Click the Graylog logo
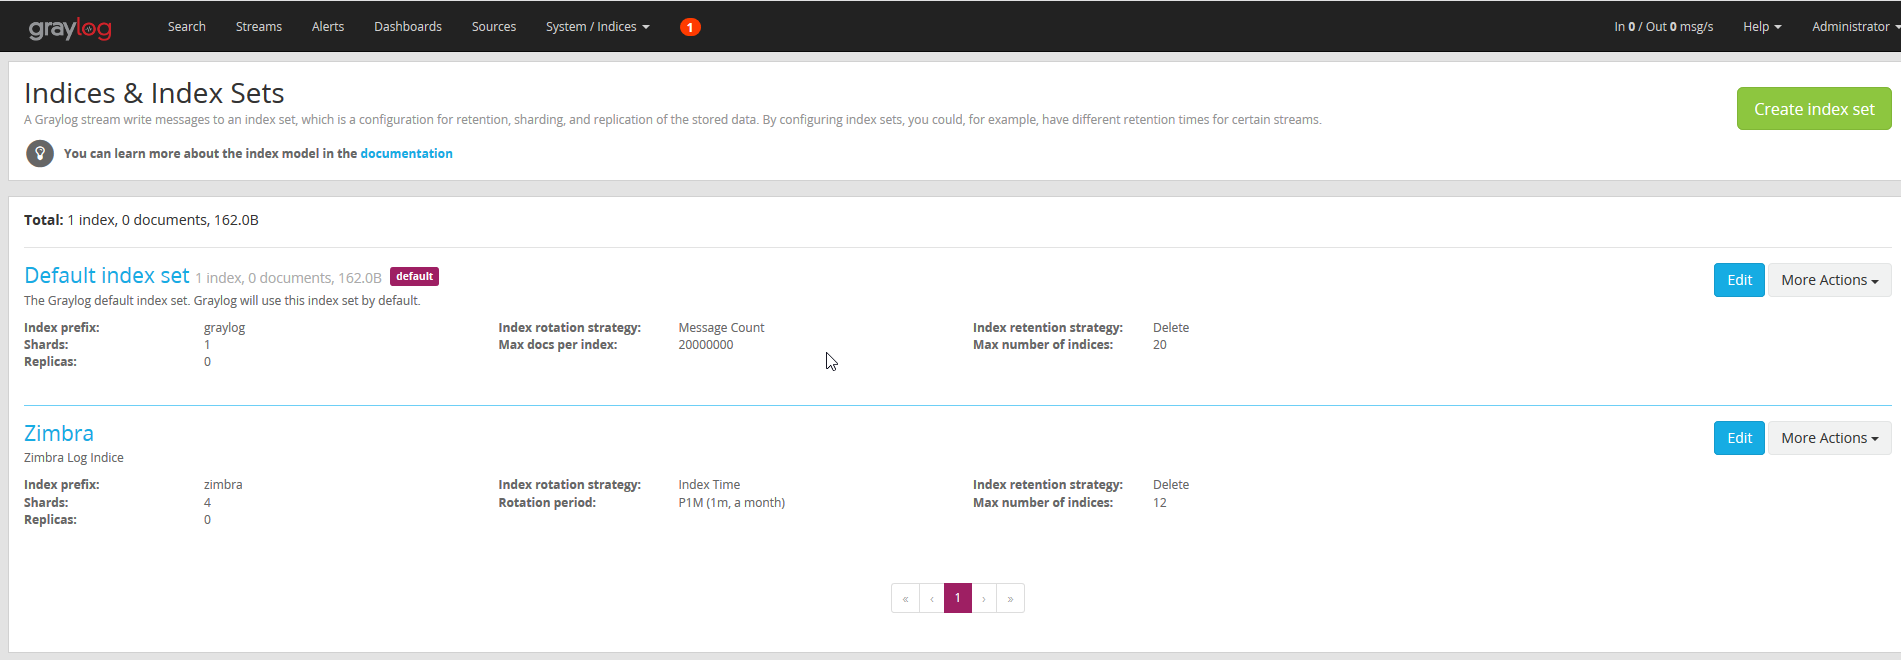Screen dimensions: 1901x660 pos(70,28)
